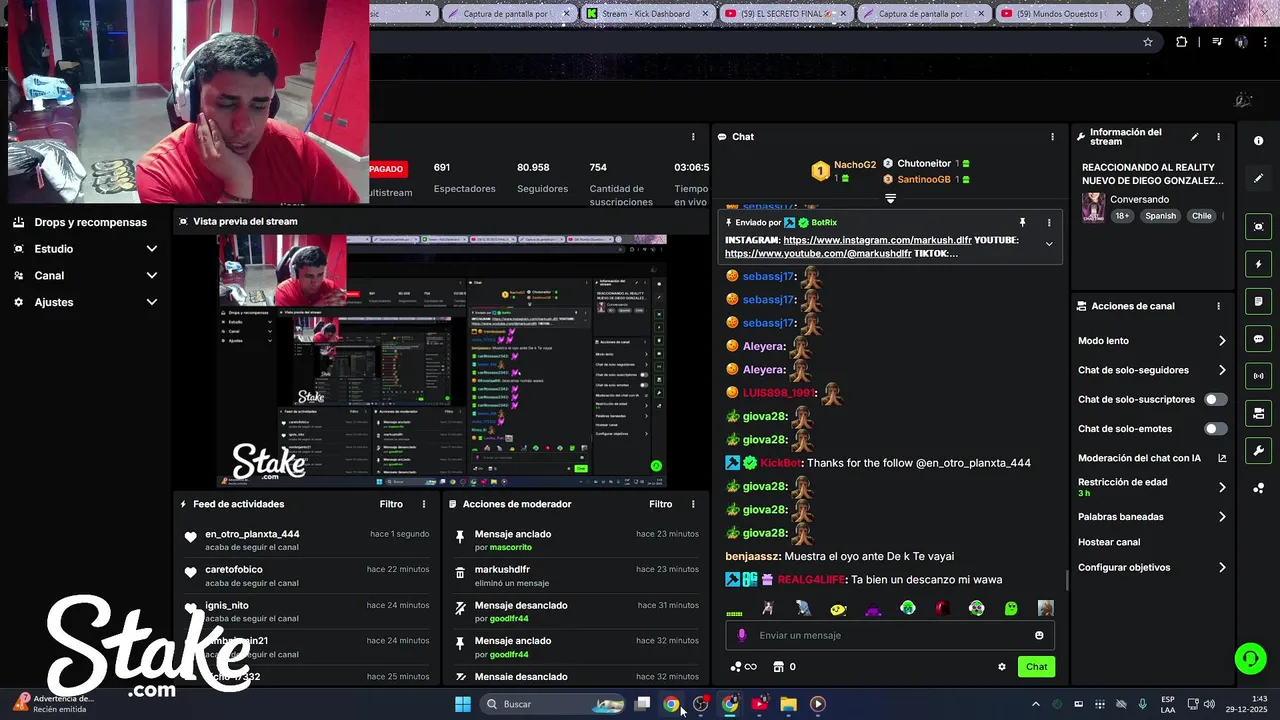Select the green ghost emote in emote row
The image size is (1280, 720).
click(x=1011, y=608)
